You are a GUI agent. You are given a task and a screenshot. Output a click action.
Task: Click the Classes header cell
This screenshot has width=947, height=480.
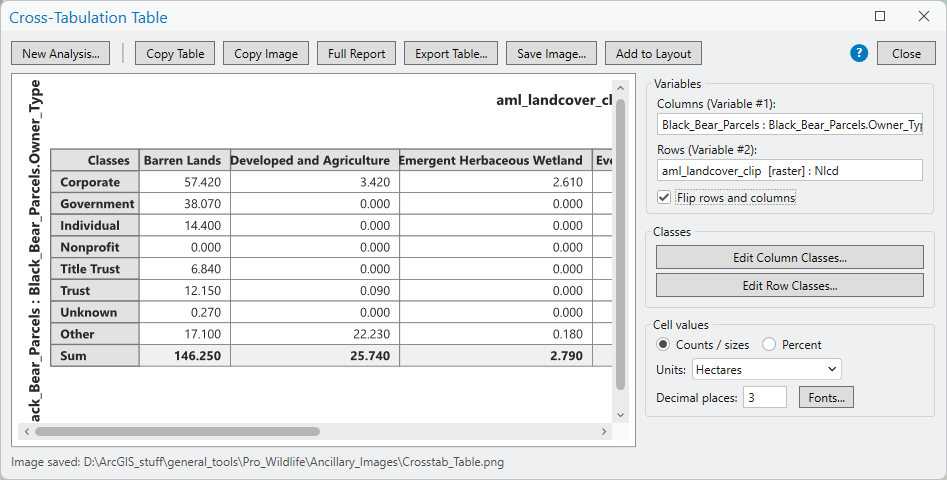95,161
